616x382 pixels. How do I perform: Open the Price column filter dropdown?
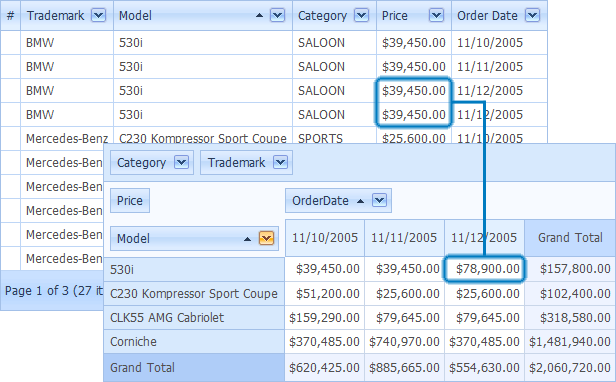pos(436,15)
